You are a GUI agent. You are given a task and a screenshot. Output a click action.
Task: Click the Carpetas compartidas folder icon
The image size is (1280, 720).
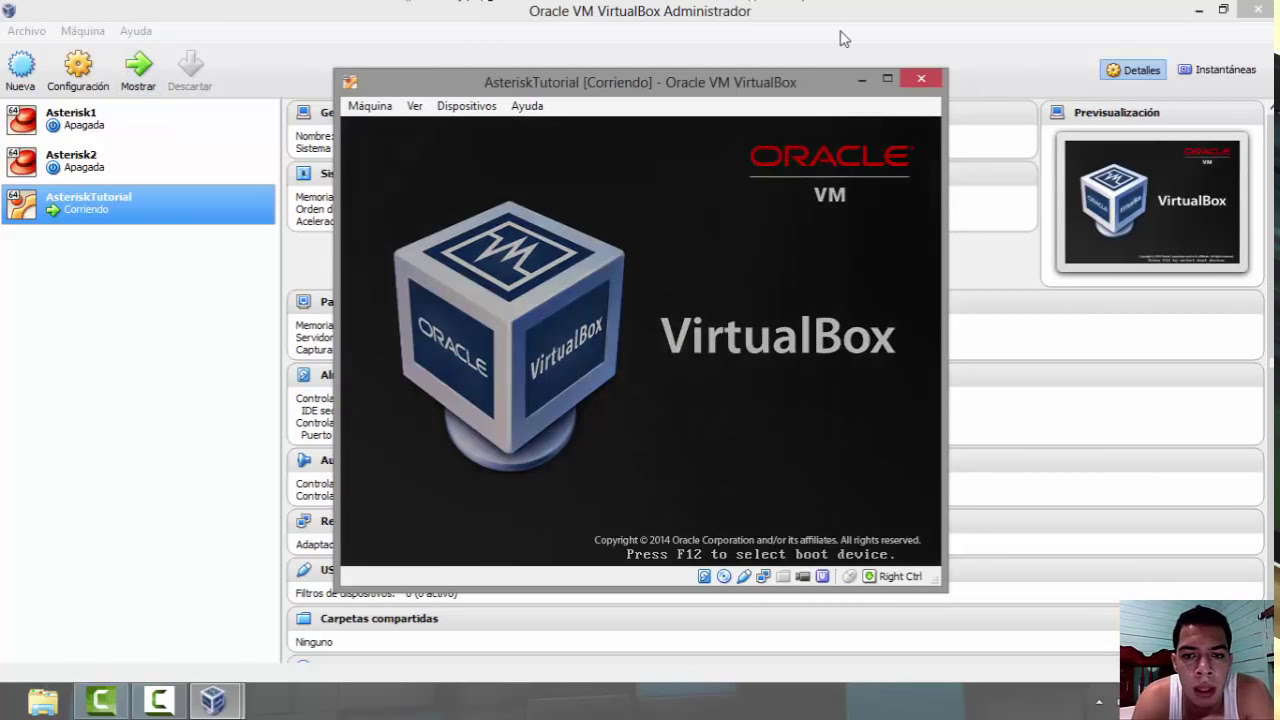[304, 619]
